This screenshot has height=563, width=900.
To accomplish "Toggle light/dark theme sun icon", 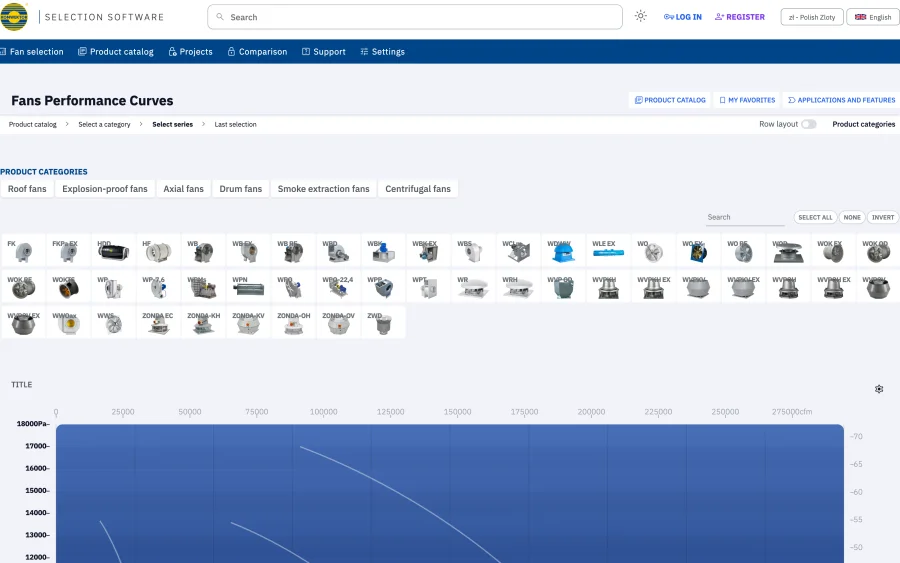I will coord(641,16).
